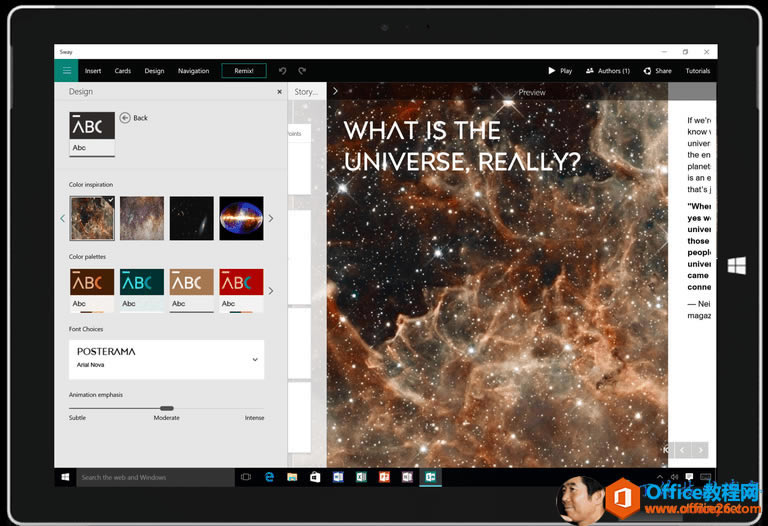This screenshot has width=768, height=526.
Task: Launch Microsoft Edge from the taskbar
Action: coord(269,477)
